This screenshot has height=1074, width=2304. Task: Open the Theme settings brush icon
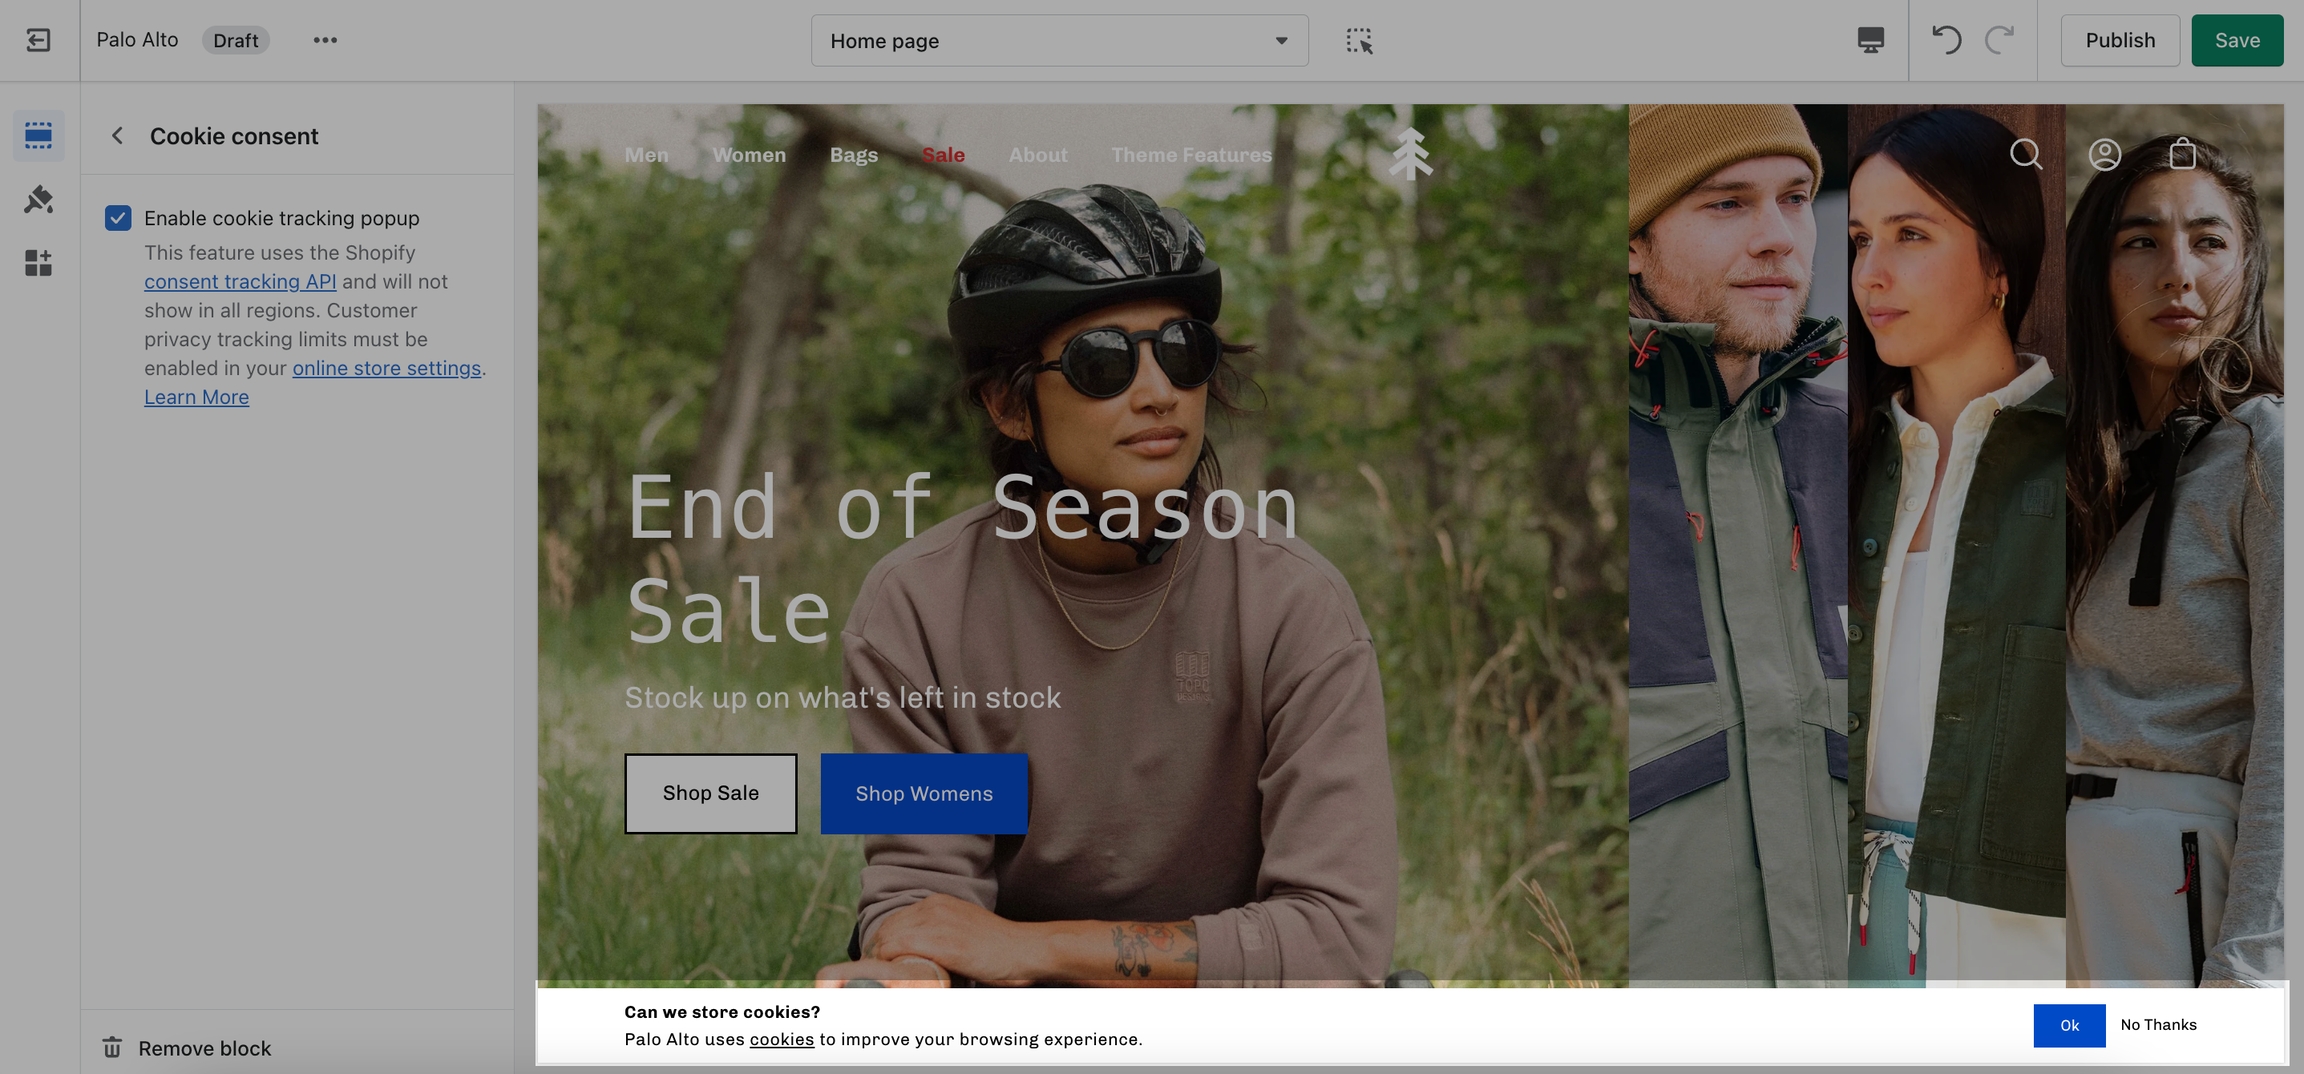pos(38,199)
